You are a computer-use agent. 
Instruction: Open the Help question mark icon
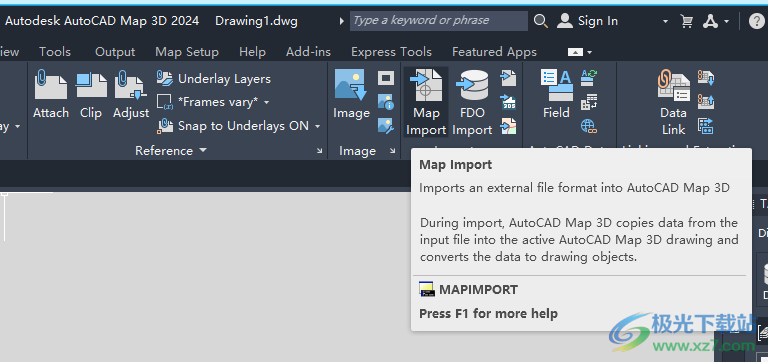756,21
